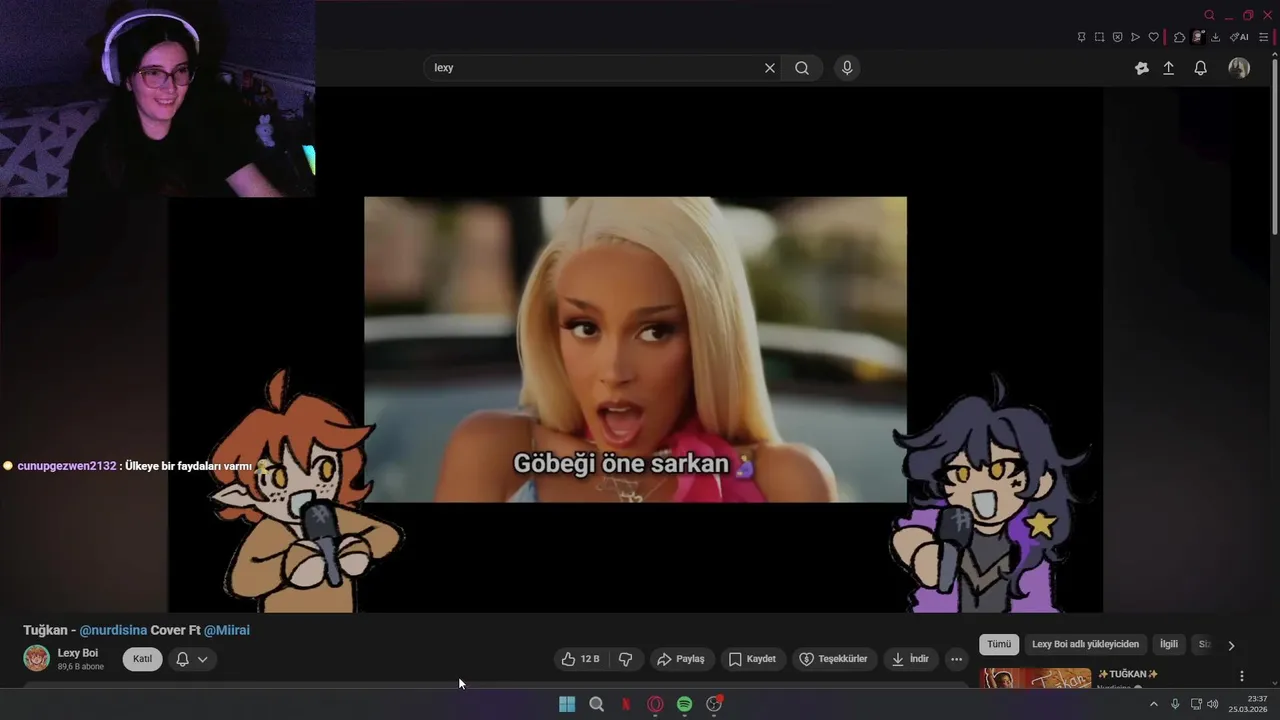
Task: Click the Teşekkürler button
Action: [x=835, y=659]
